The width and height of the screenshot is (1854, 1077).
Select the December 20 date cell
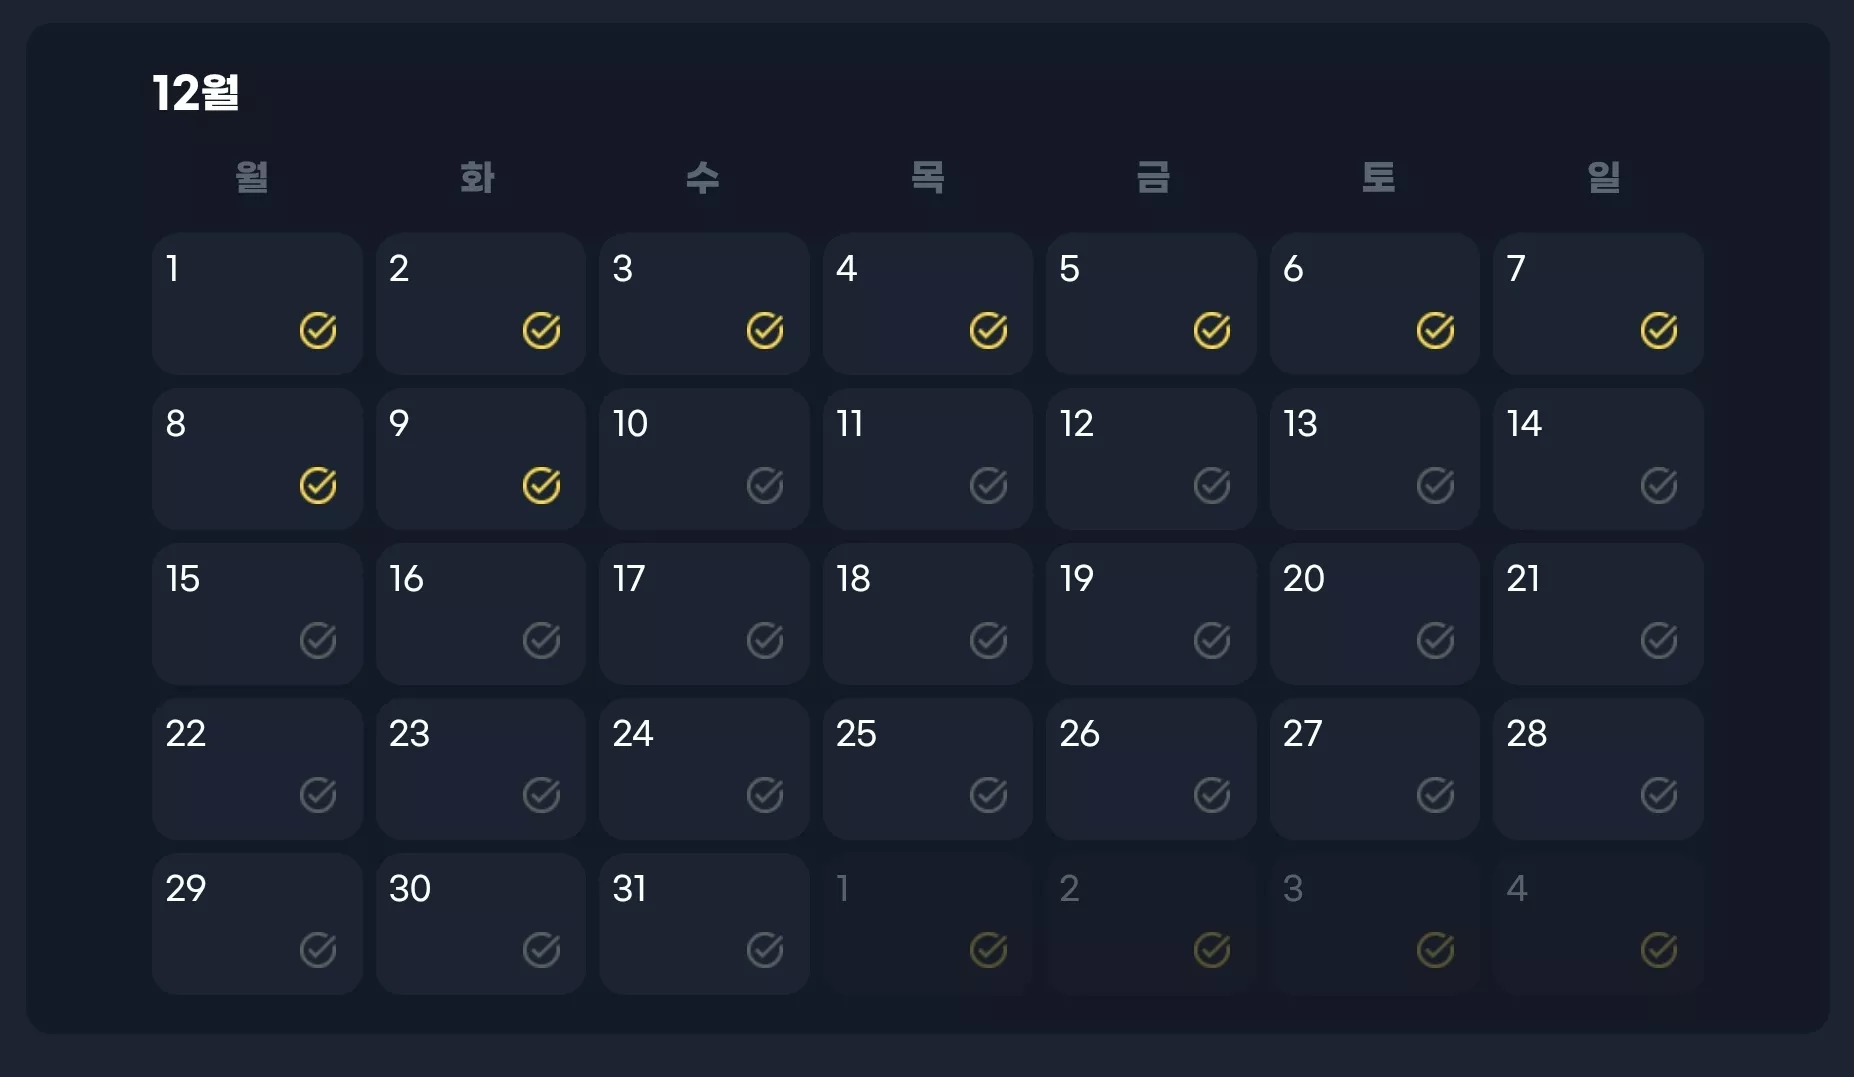pyautogui.click(x=1375, y=614)
